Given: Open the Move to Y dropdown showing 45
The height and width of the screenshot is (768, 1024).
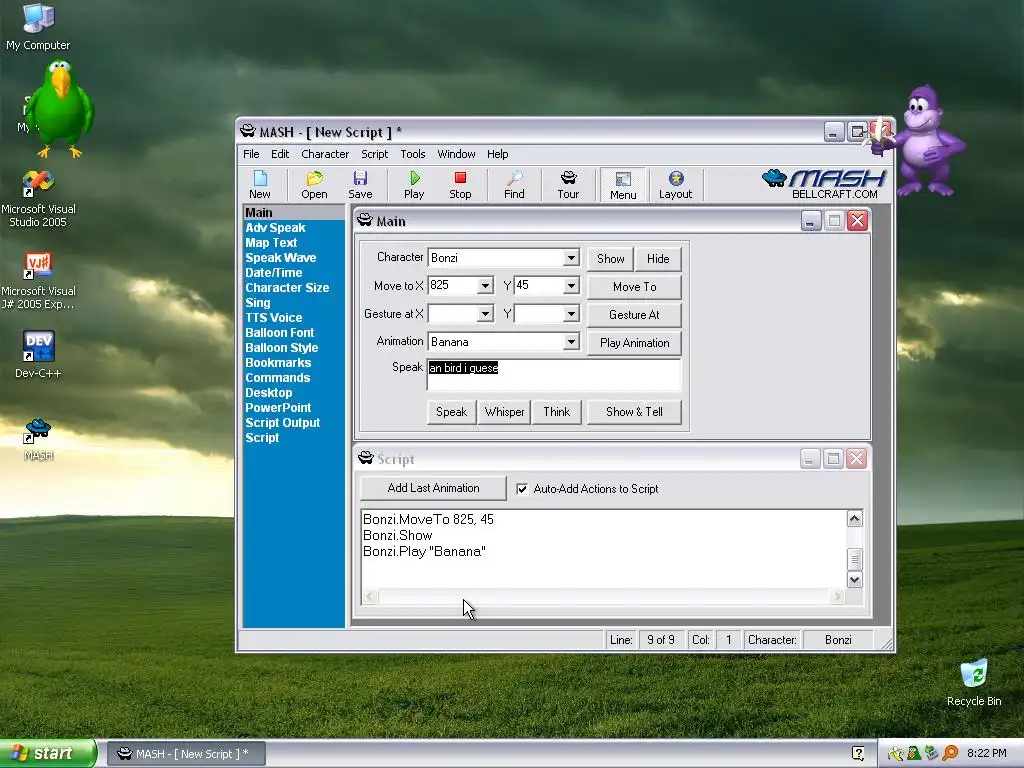Looking at the screenshot, I should coord(571,285).
